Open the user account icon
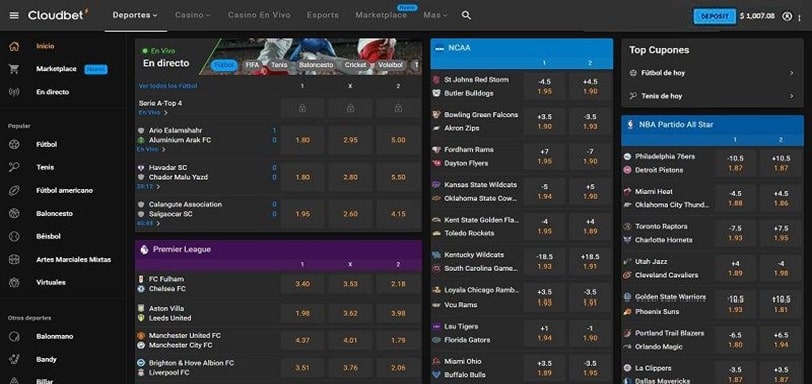 click(x=787, y=16)
